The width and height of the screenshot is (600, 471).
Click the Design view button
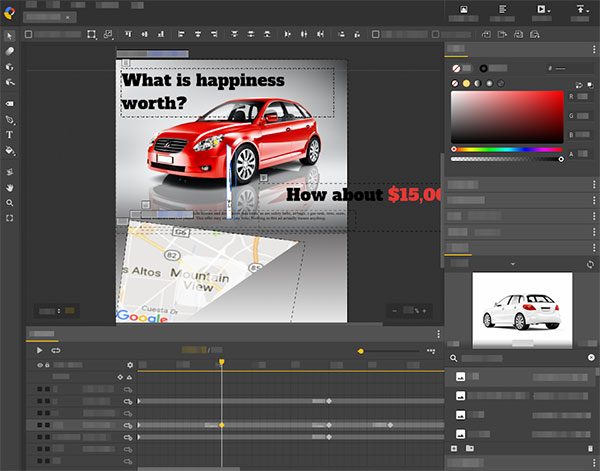[x=464, y=10]
